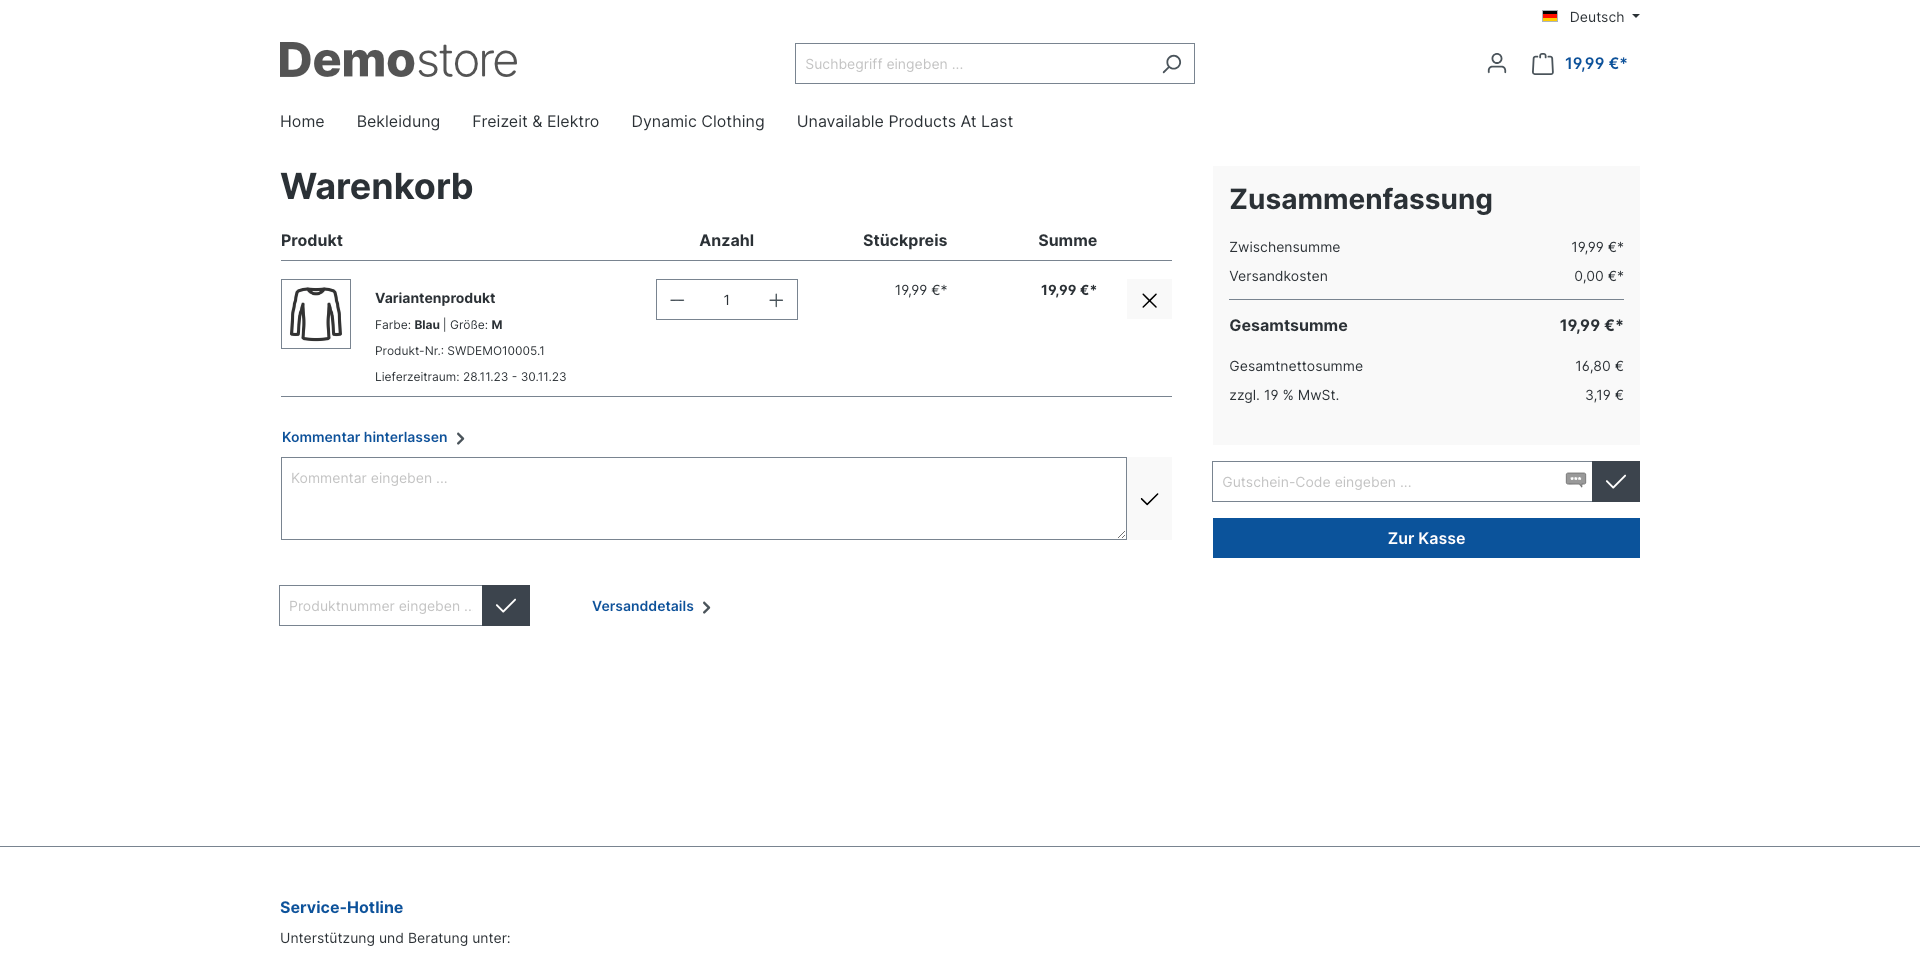Image resolution: width=1920 pixels, height=970 pixels.
Task: Click zzgl. 19 % MwSt. text
Action: [1284, 395]
